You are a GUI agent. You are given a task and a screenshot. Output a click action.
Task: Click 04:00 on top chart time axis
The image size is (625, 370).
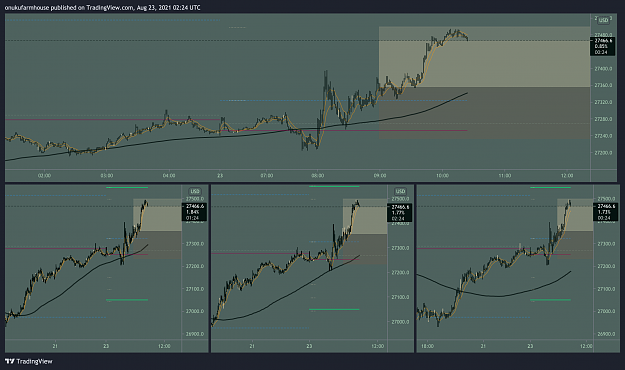[x=169, y=175]
